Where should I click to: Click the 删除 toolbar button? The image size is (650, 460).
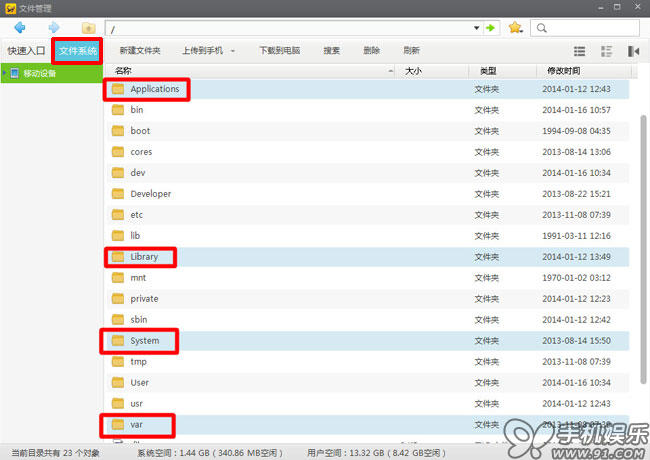tap(372, 51)
